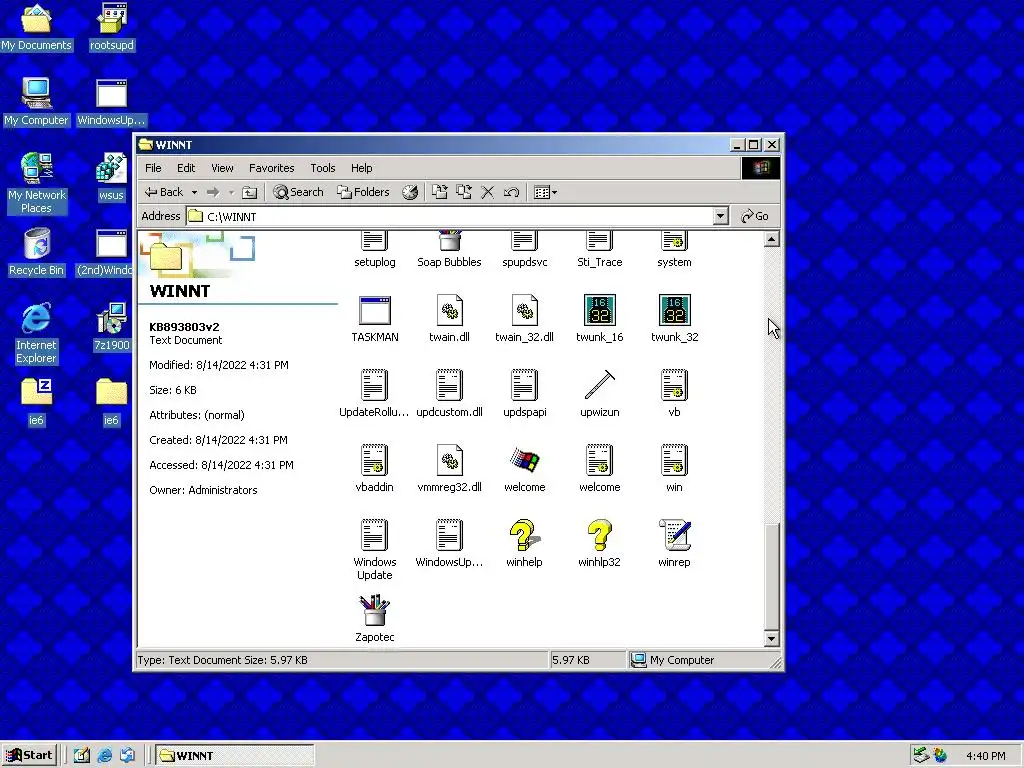Select the welcome program with Windows flag icon
This screenshot has width=1024, height=768.
(524, 468)
